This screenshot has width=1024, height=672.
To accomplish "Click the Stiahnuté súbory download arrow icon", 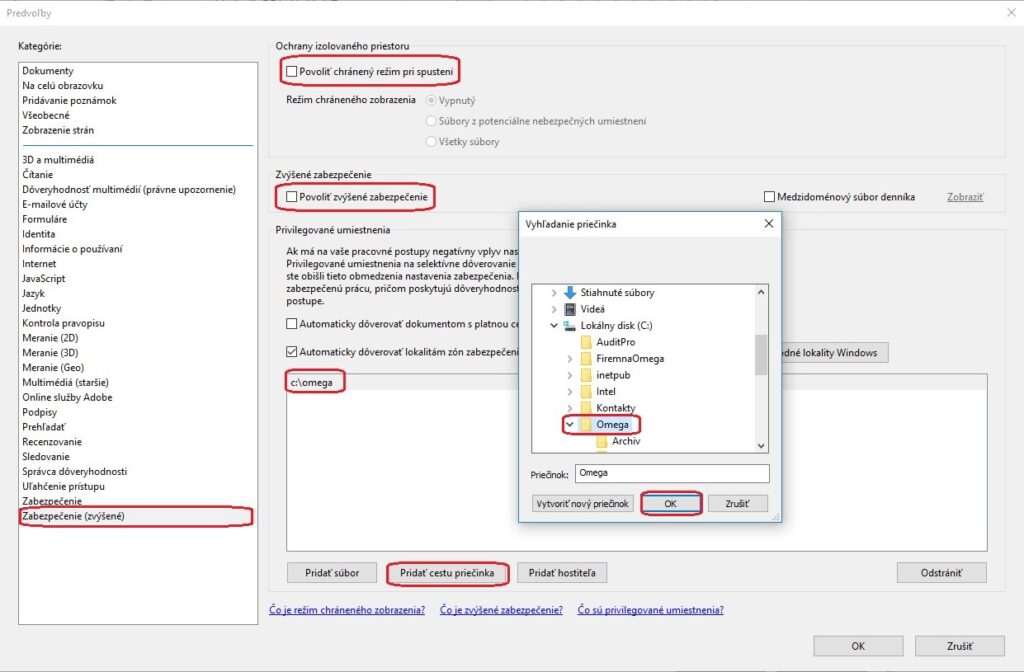I will point(570,293).
